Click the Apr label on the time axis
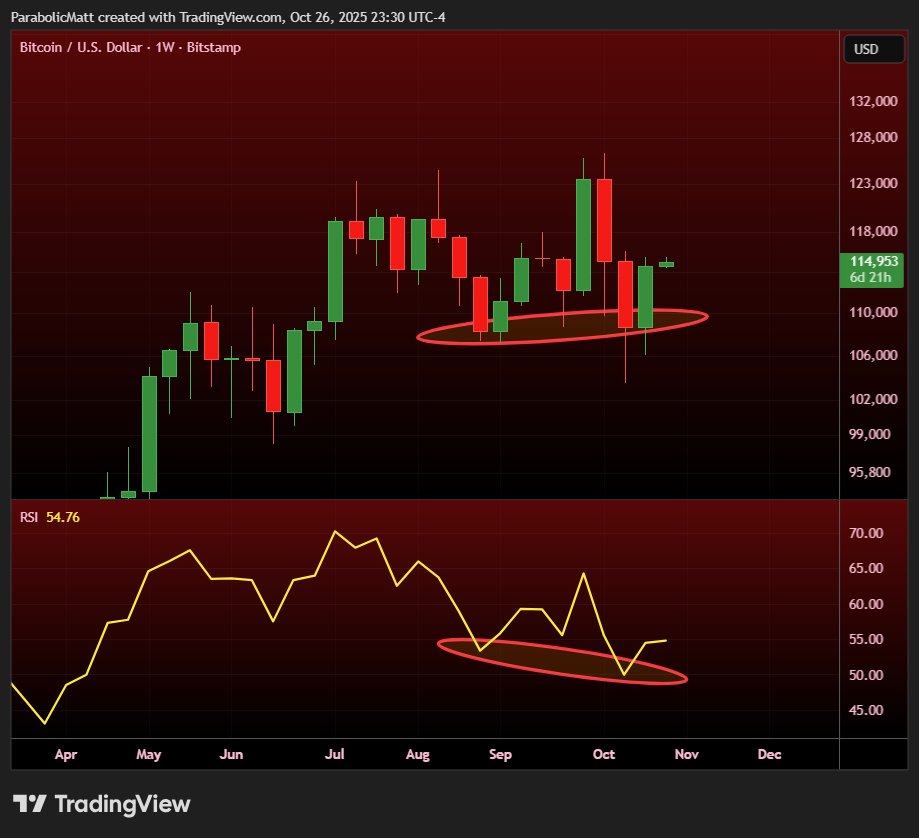The image size is (919, 838). (x=66, y=754)
